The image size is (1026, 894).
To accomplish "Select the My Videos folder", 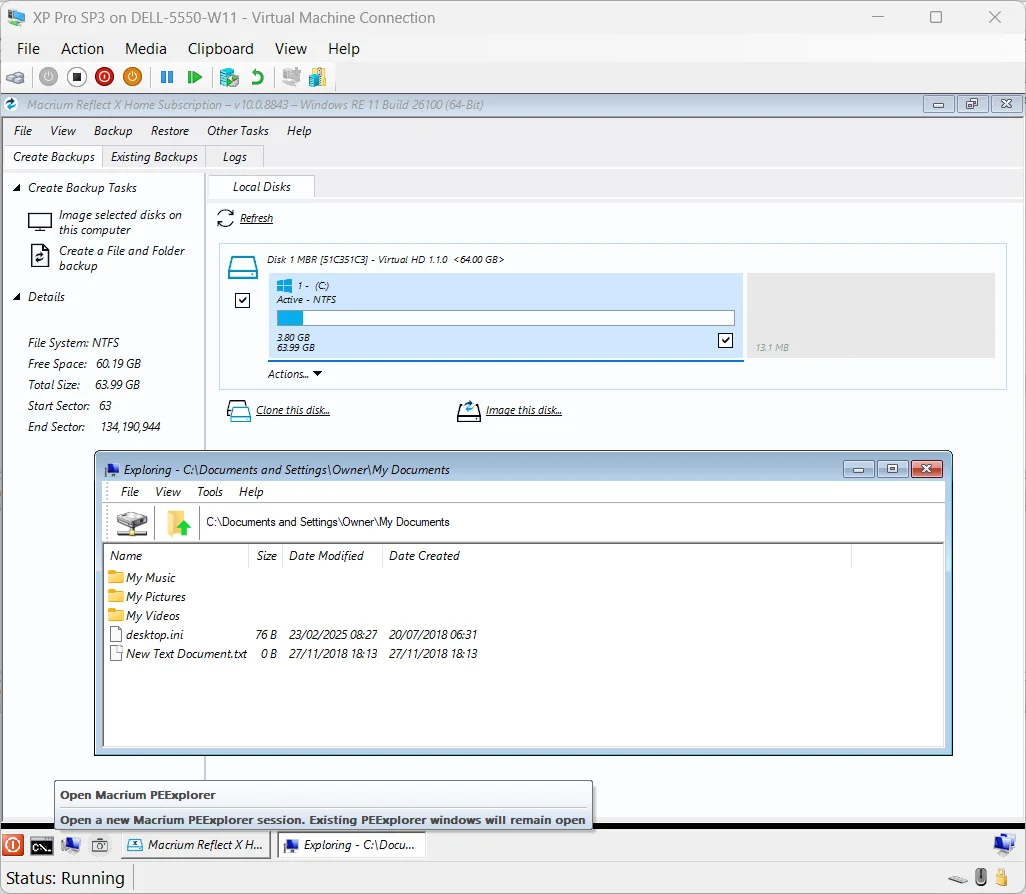I will tap(144, 616).
